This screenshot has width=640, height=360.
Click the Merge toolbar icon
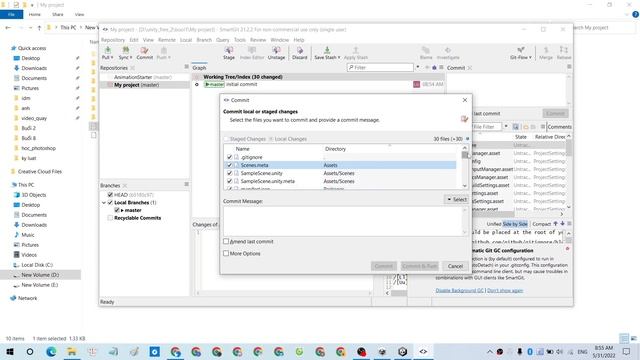[x=546, y=50]
